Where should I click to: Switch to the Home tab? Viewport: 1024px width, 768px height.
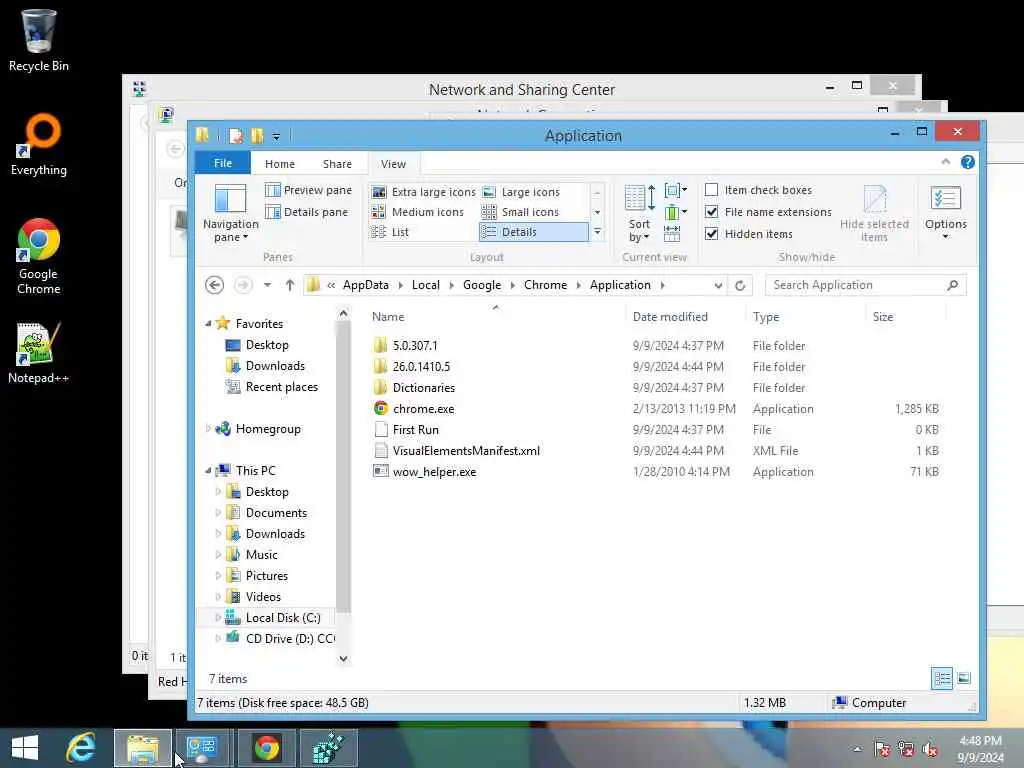[x=280, y=164]
